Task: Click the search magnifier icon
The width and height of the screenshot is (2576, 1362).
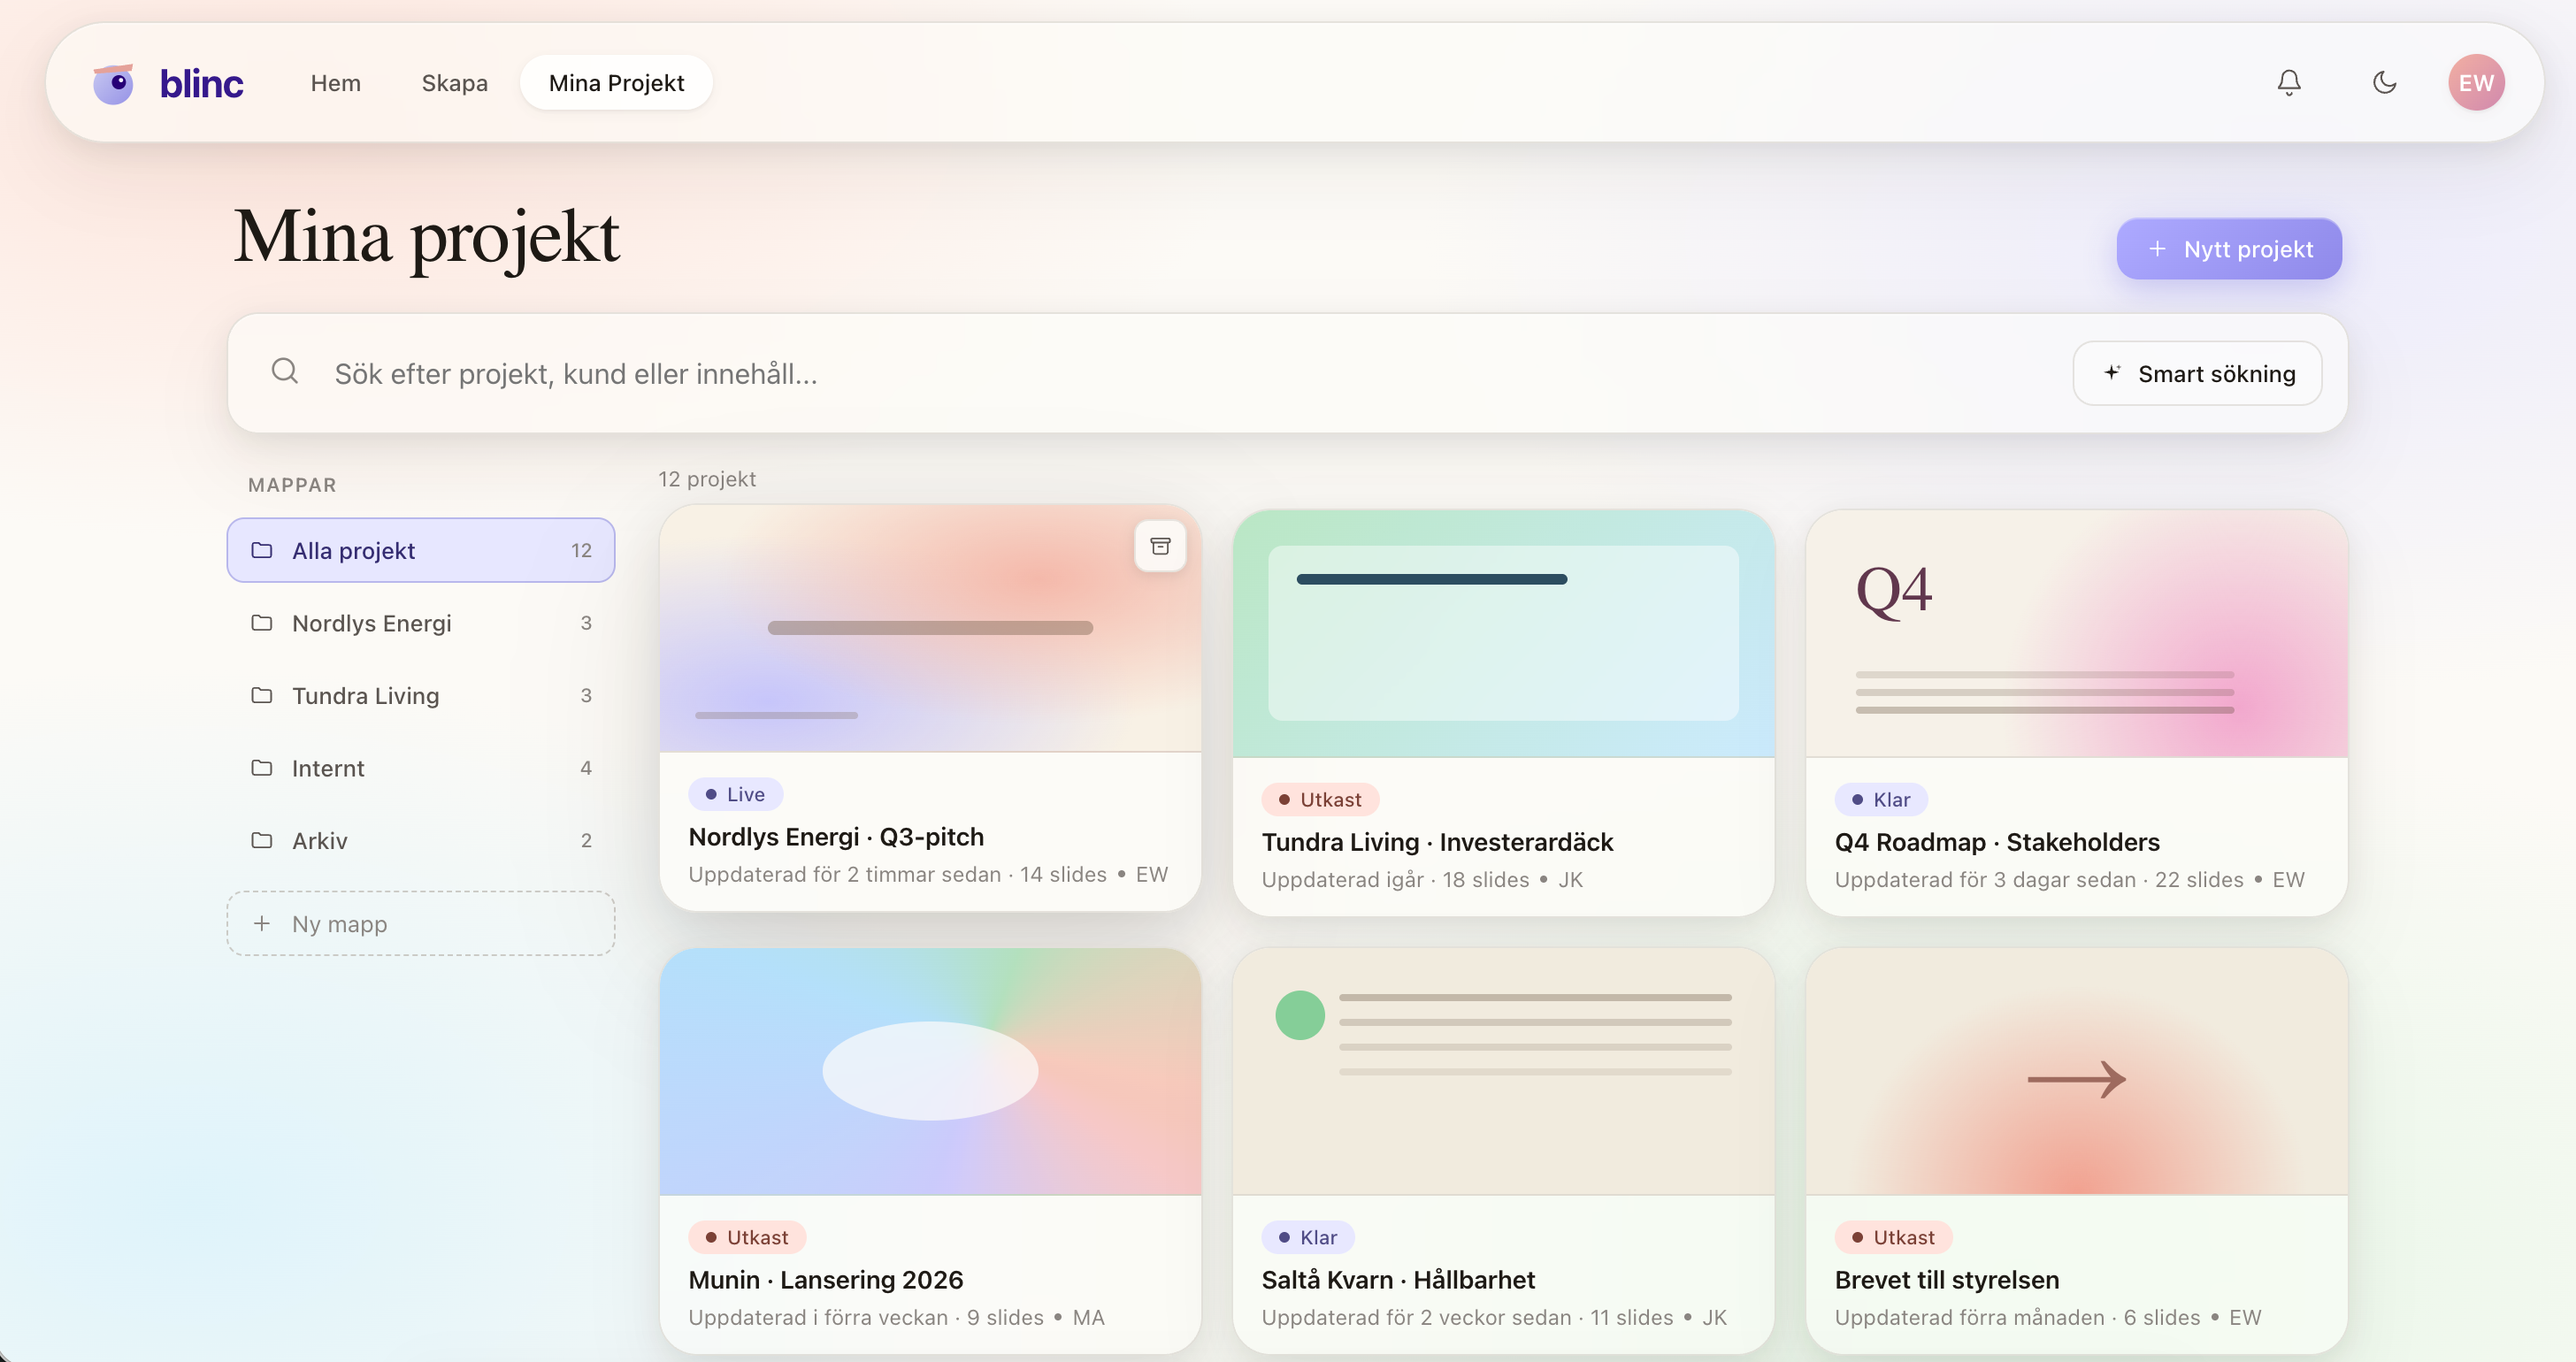Action: coord(285,371)
